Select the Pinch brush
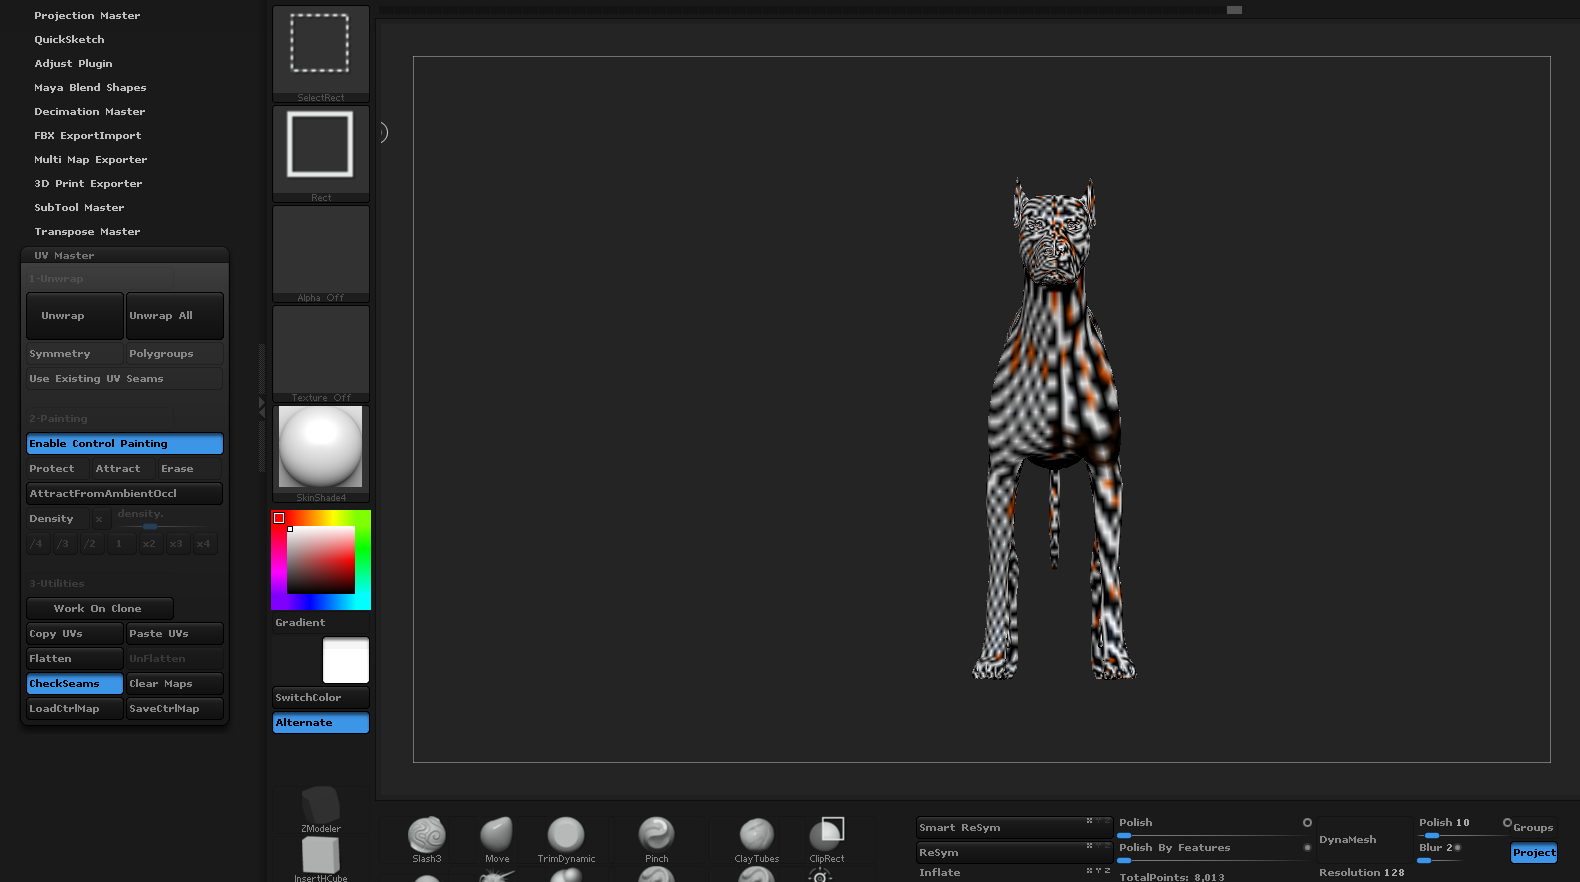 coord(656,836)
